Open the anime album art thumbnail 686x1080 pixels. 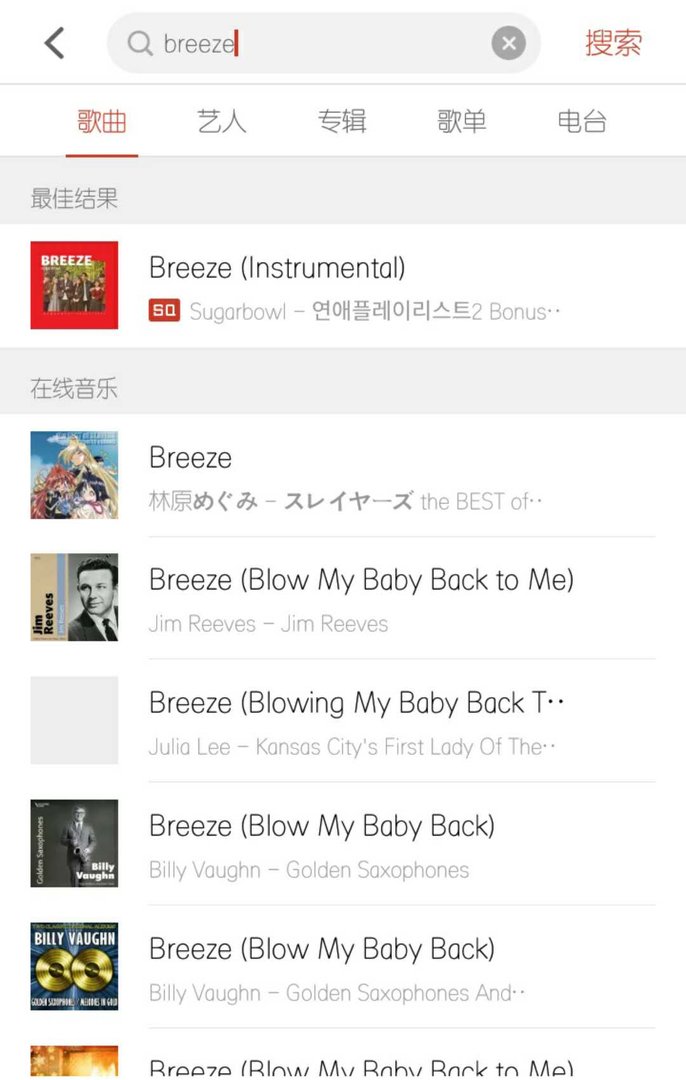(x=74, y=475)
